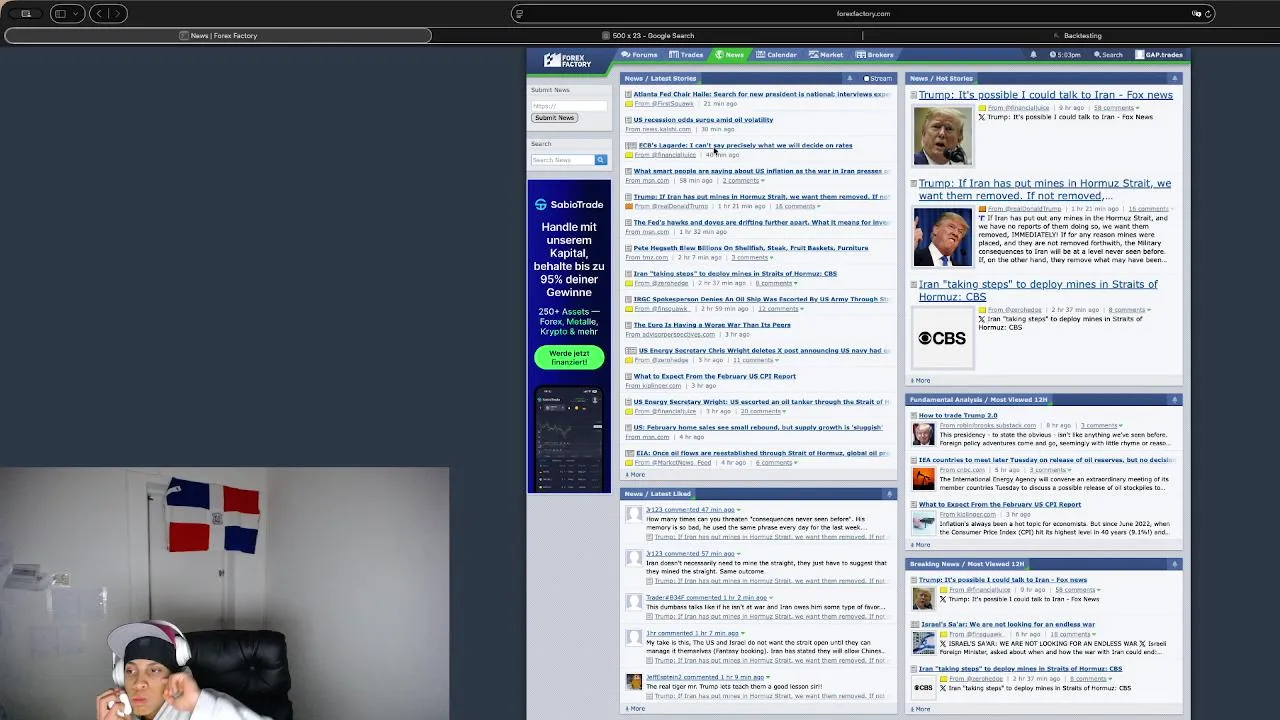Click the Submit News URL field

[569, 105]
